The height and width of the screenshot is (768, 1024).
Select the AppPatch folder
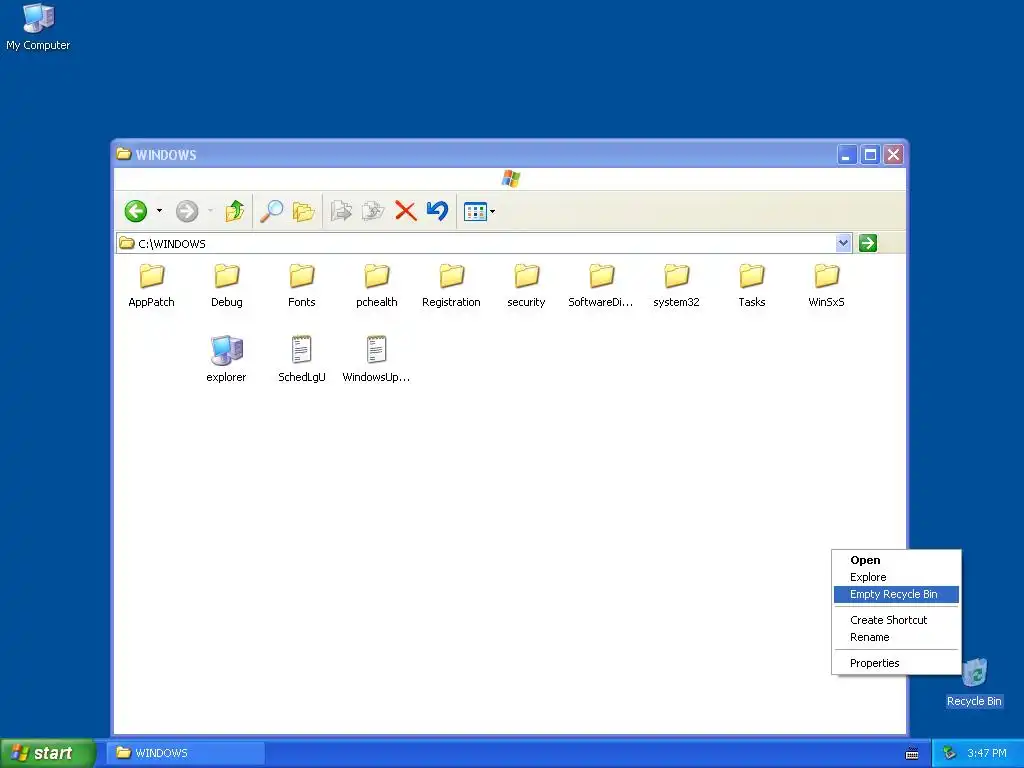point(152,285)
